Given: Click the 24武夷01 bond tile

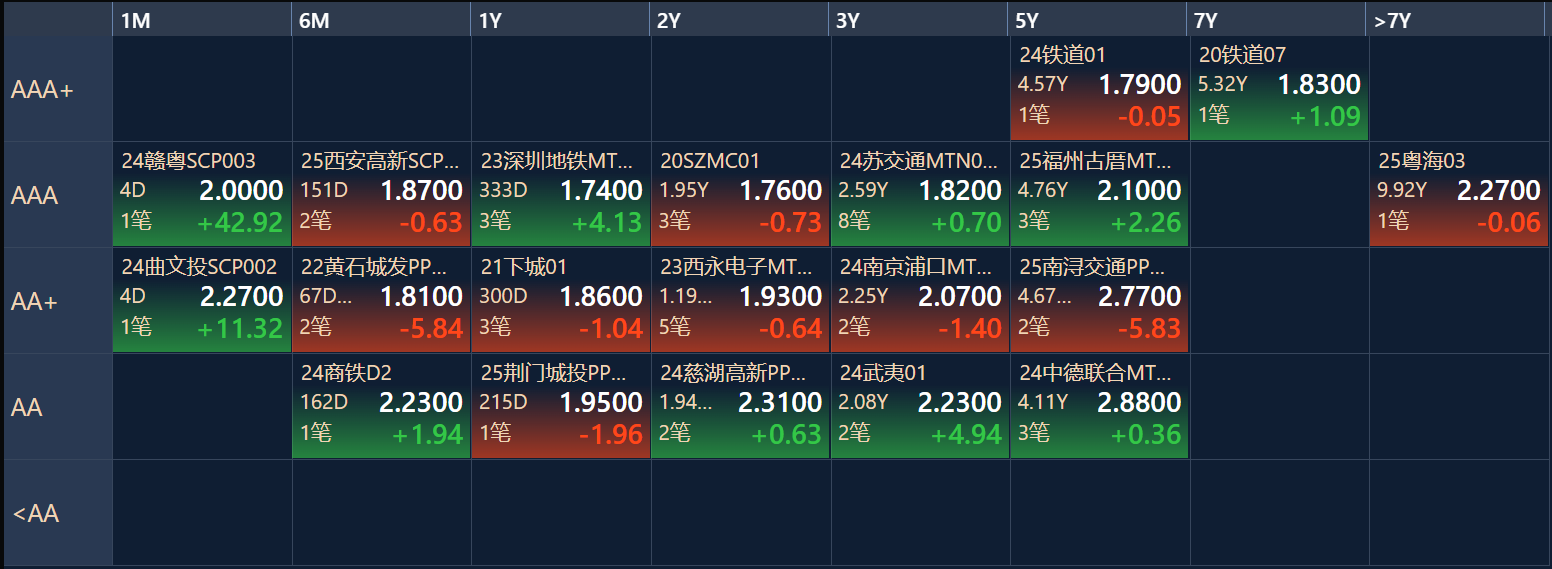Looking at the screenshot, I should coord(919,408).
